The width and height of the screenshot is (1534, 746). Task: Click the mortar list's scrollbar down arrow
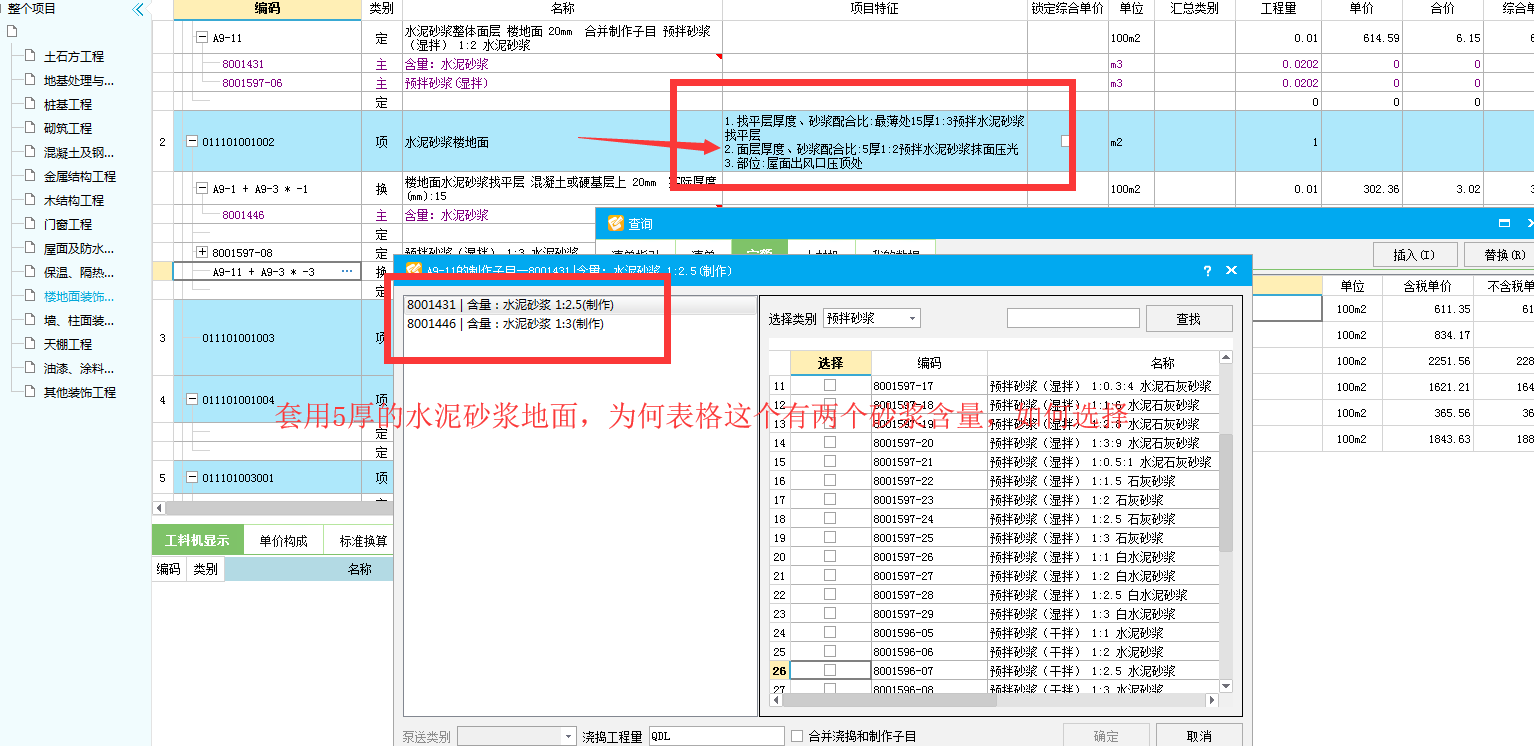click(1226, 686)
